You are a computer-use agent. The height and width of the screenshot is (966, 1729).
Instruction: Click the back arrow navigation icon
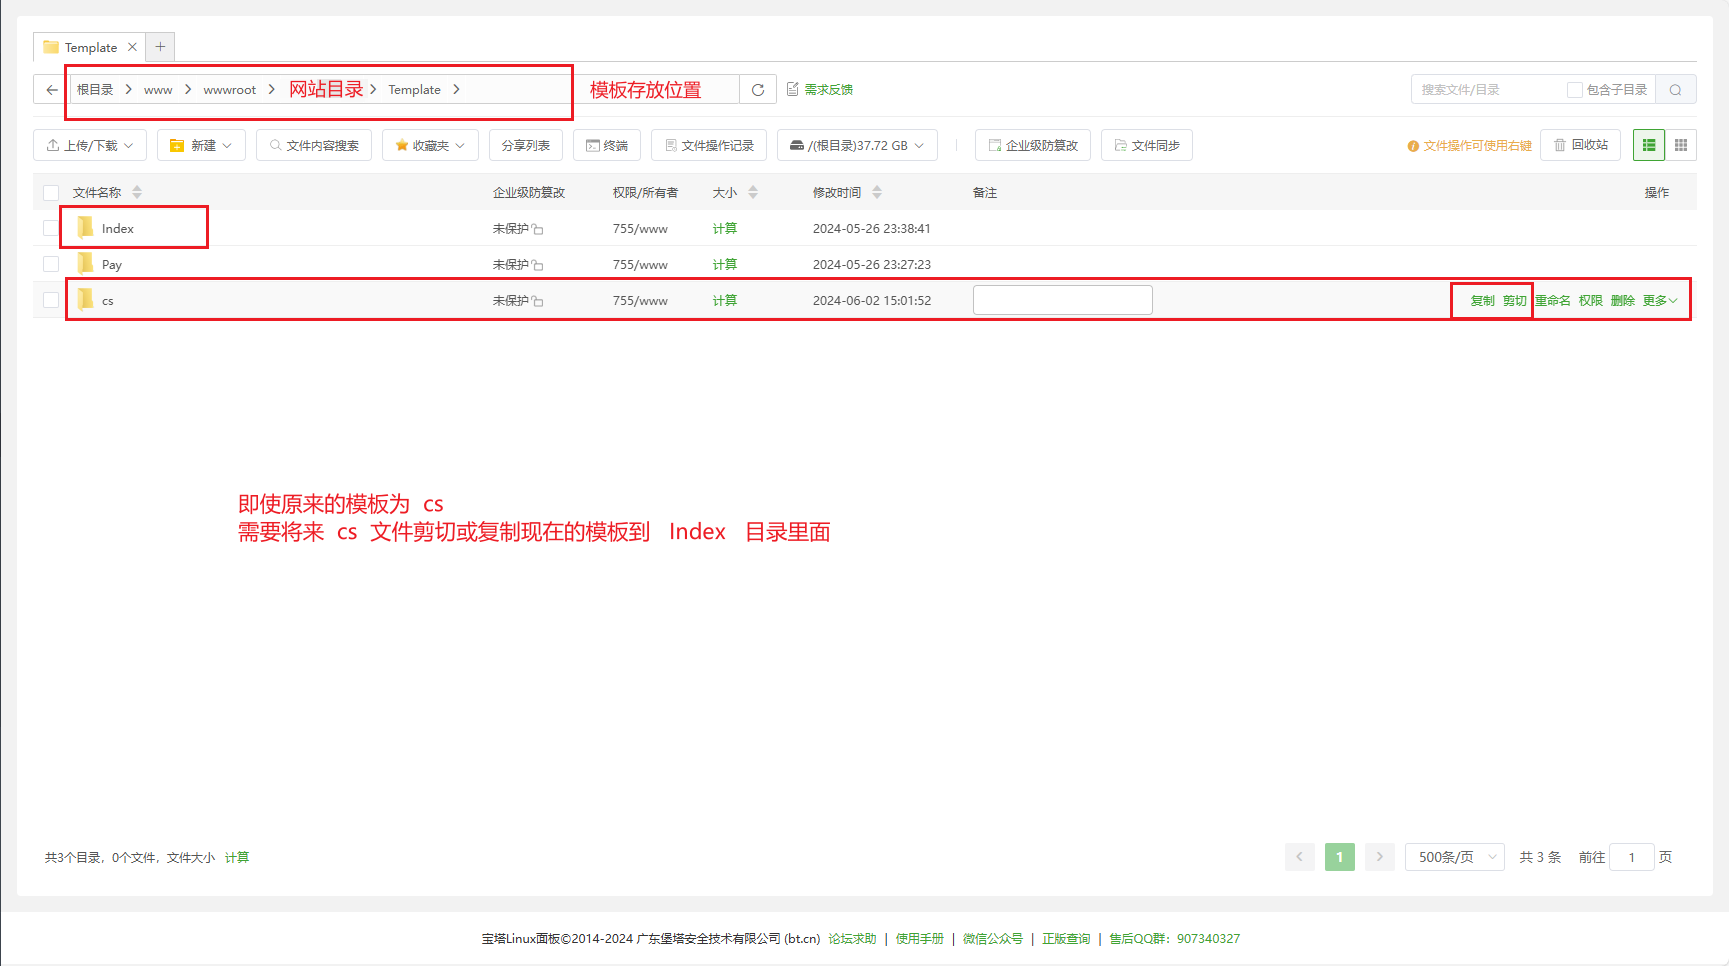[x=51, y=90]
